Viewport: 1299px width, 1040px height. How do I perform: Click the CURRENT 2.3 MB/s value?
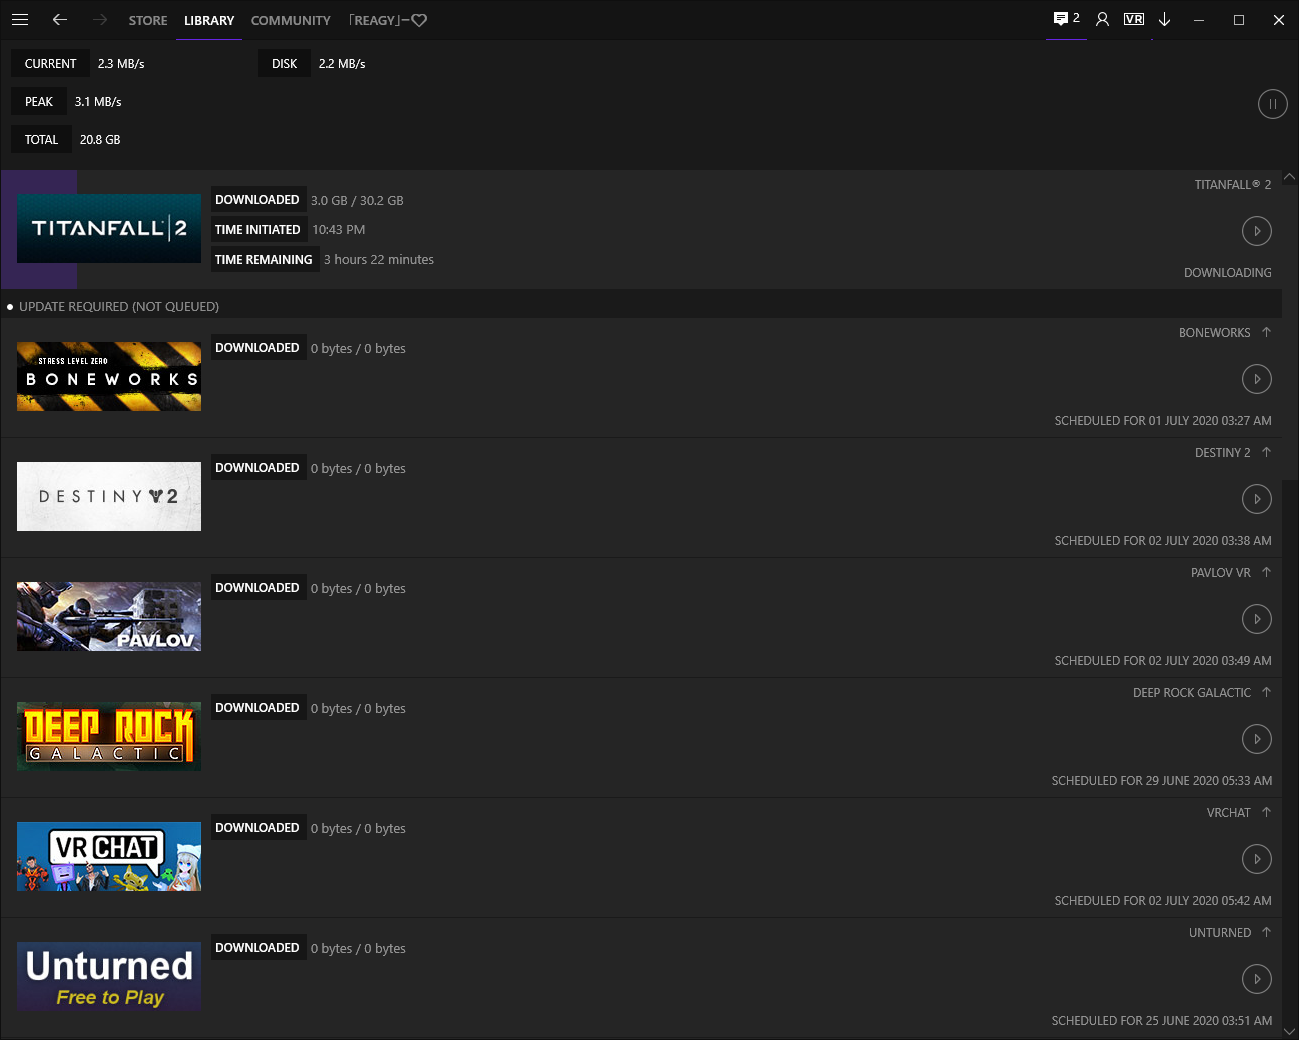(x=121, y=64)
